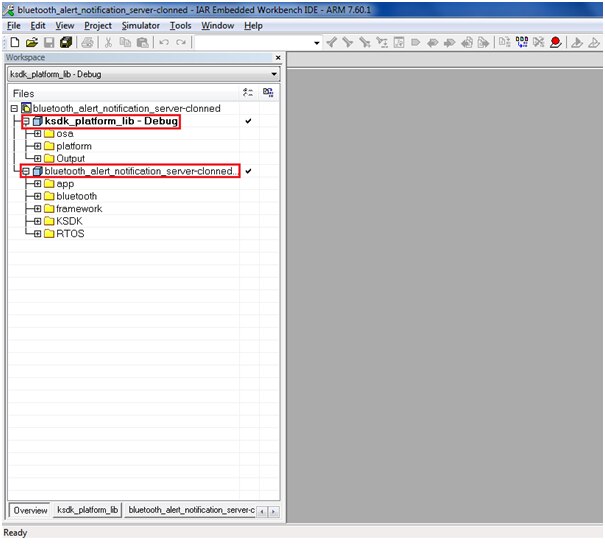Click the New Document toolbar icon

click(x=14, y=43)
